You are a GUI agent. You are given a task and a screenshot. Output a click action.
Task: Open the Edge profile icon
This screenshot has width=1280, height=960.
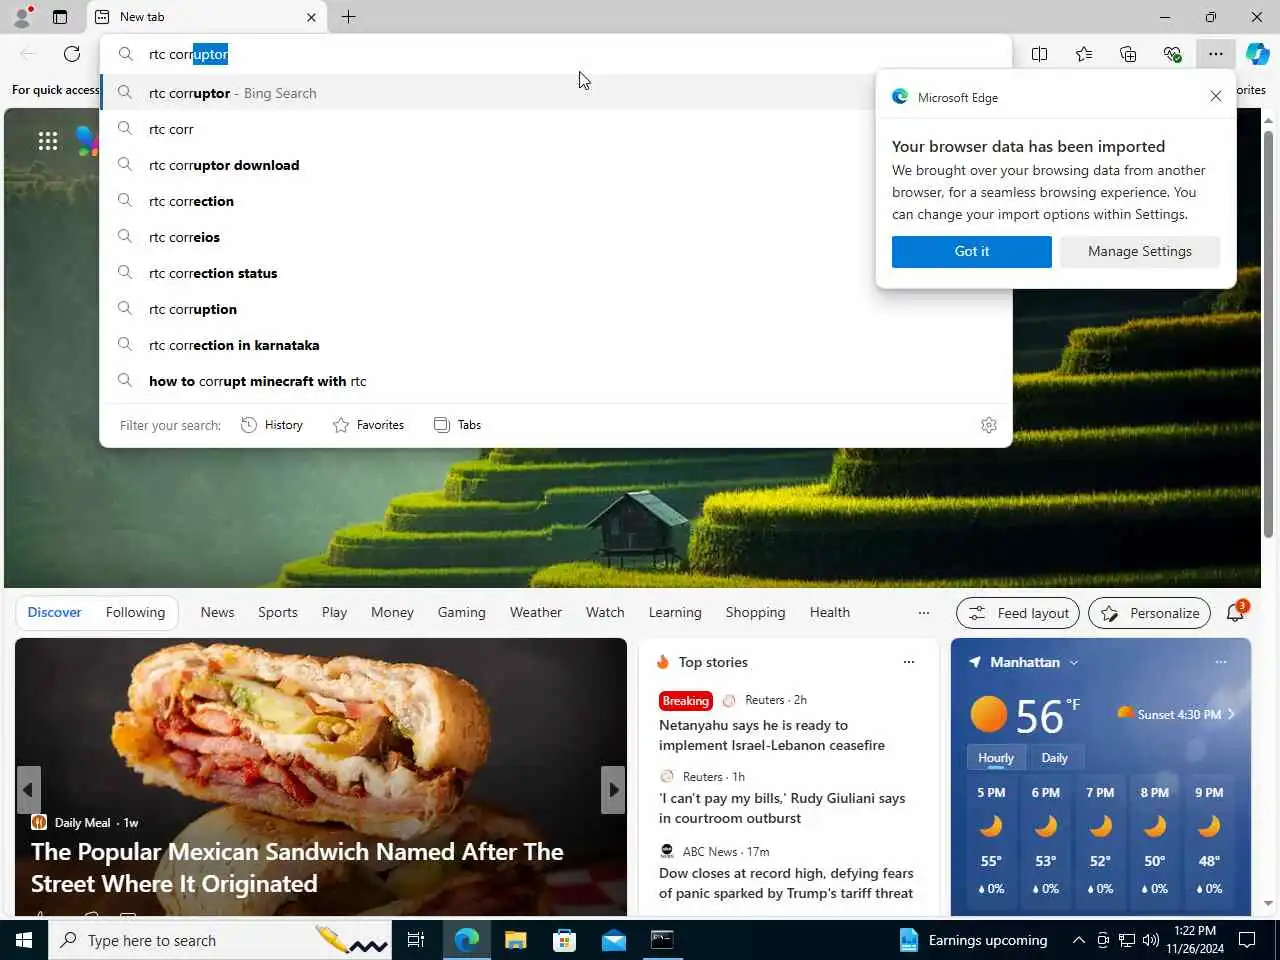[22, 17]
